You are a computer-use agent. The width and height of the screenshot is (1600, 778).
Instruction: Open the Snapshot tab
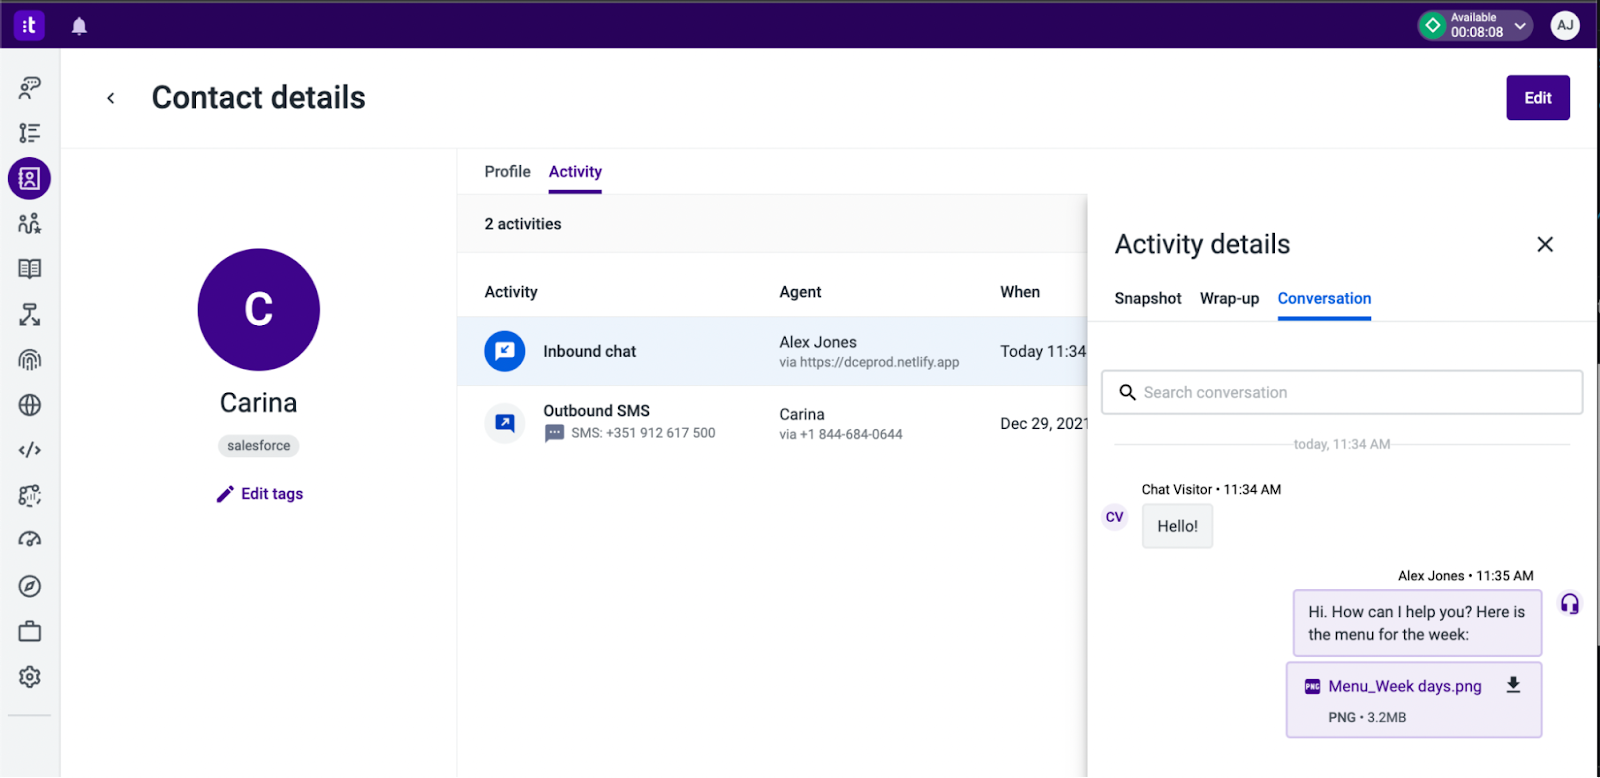(x=1148, y=299)
